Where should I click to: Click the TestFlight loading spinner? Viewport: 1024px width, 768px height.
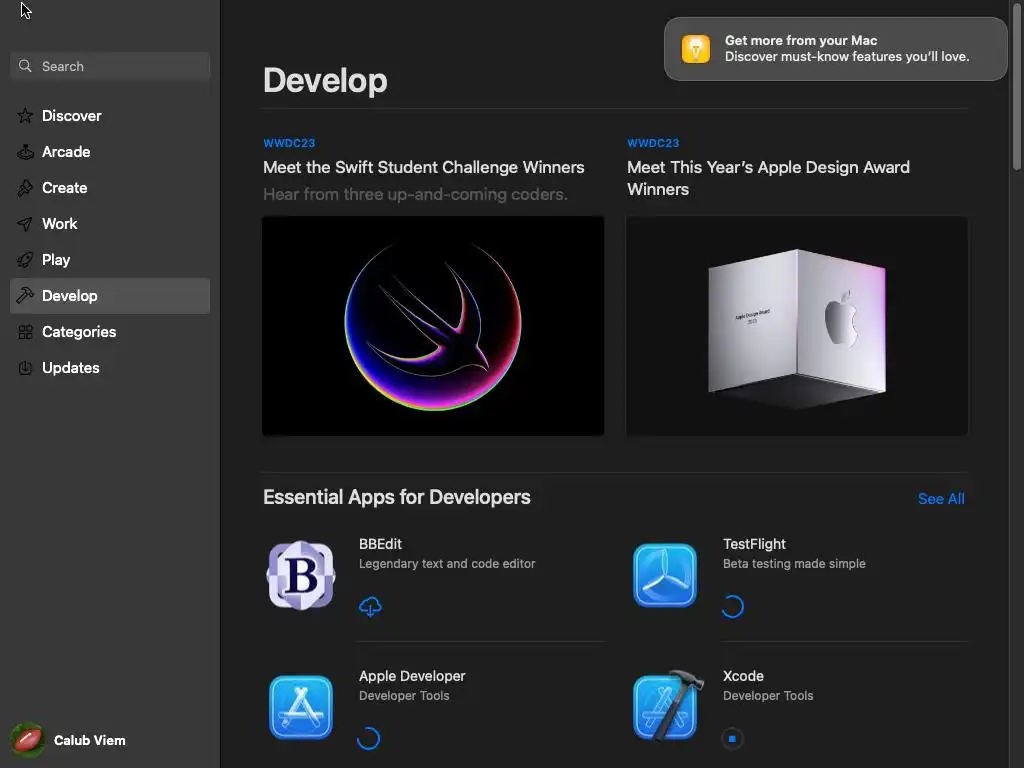[733, 607]
